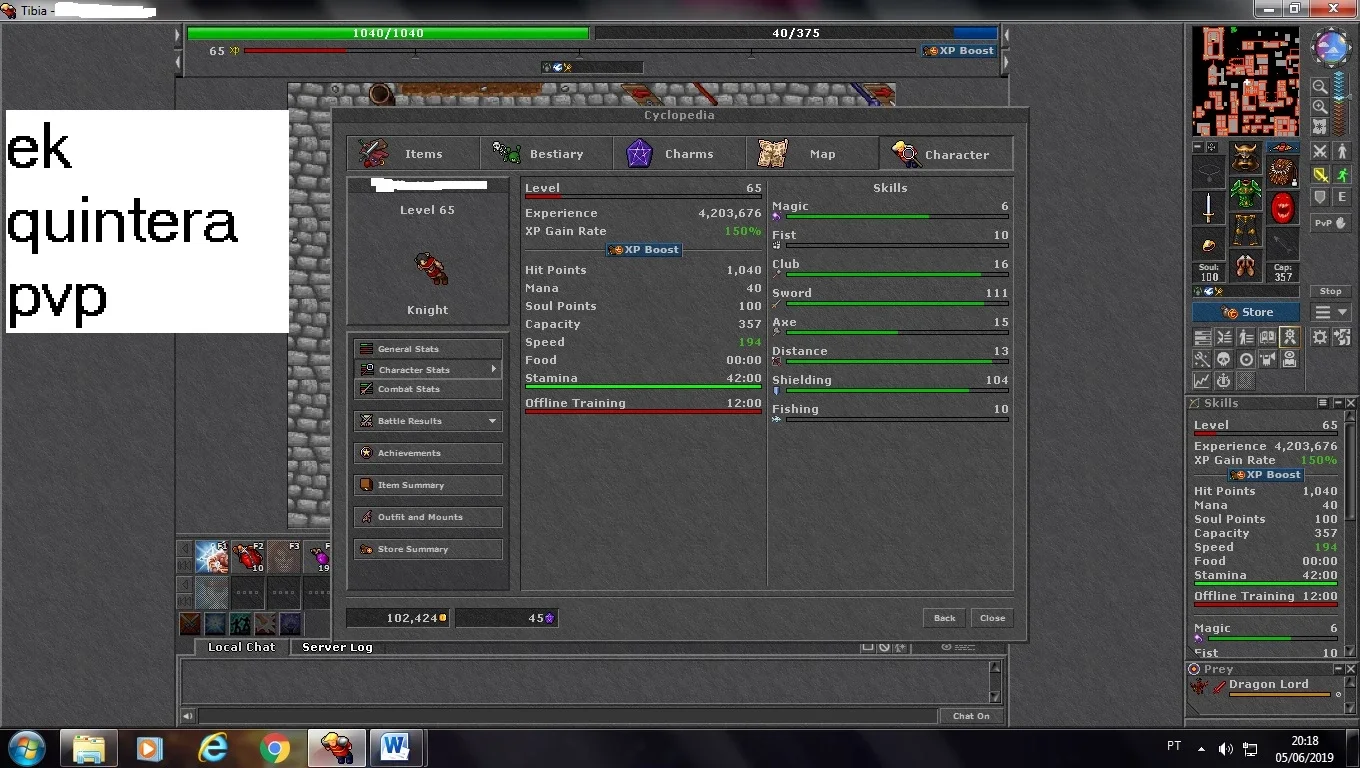Open Outfit and Mounts section
Screen dimensions: 1360x768
point(427,517)
